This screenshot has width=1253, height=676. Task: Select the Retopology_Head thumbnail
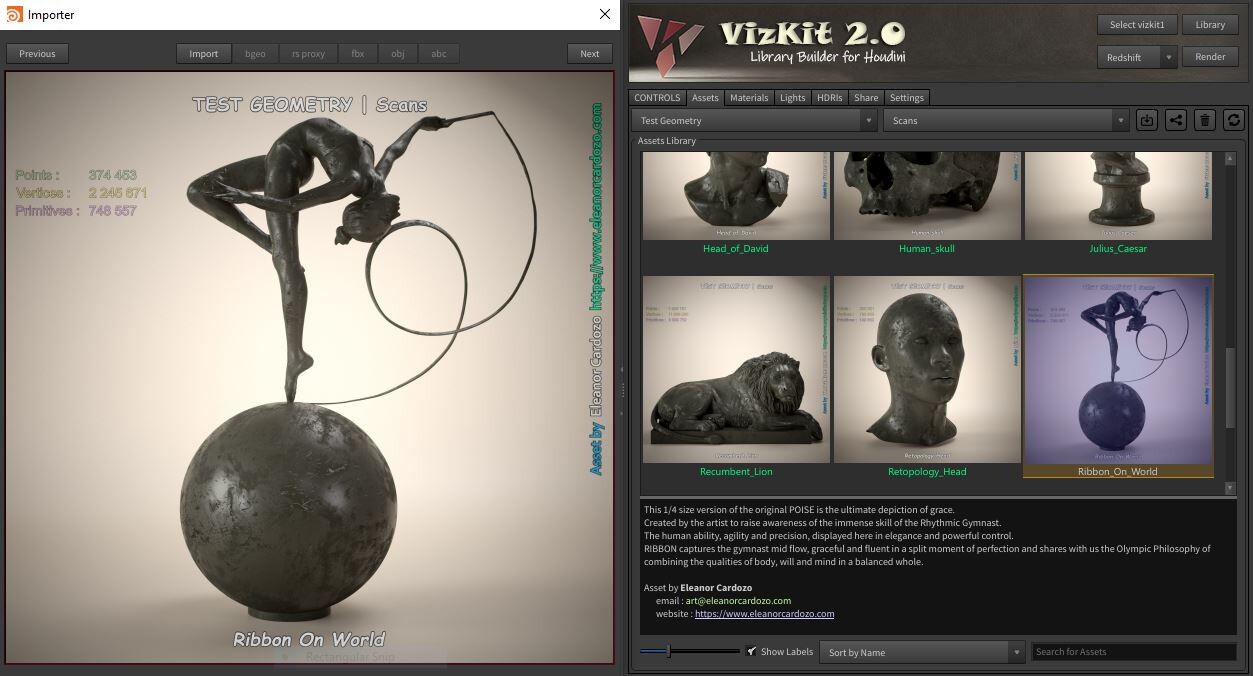tap(927, 370)
